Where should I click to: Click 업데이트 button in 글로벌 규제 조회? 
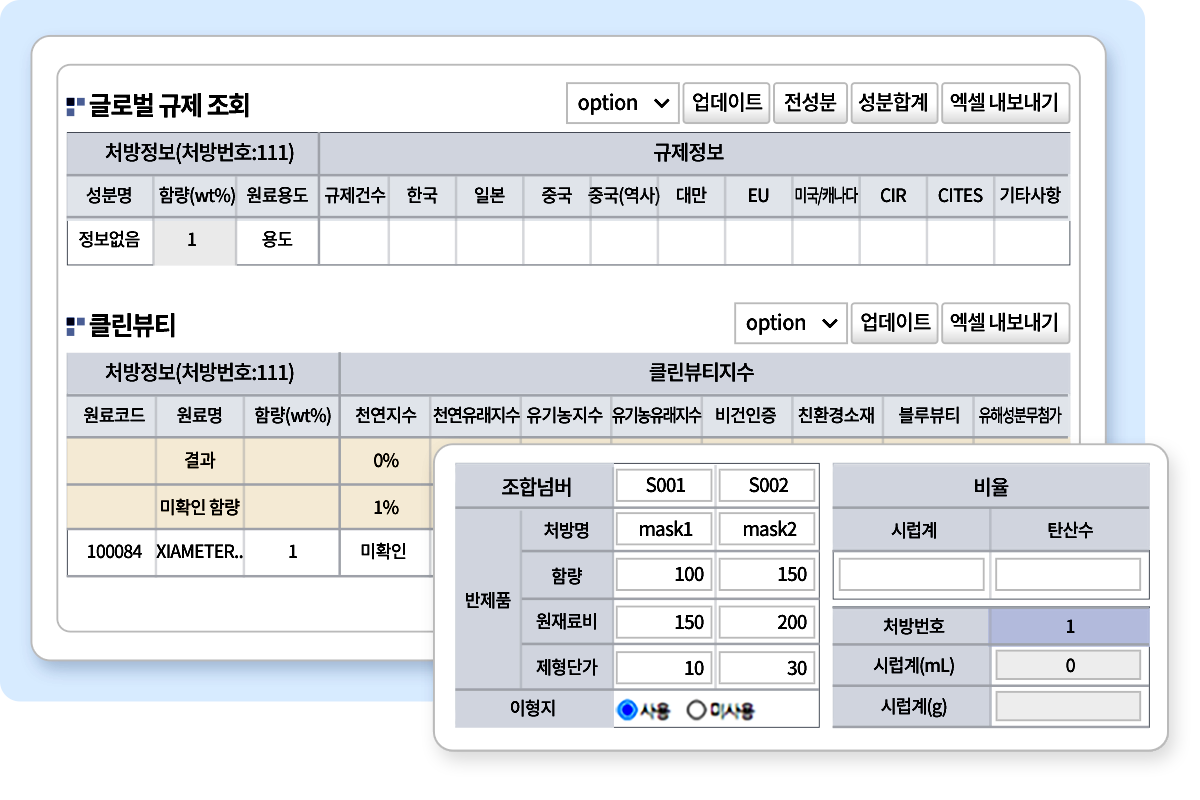point(727,103)
